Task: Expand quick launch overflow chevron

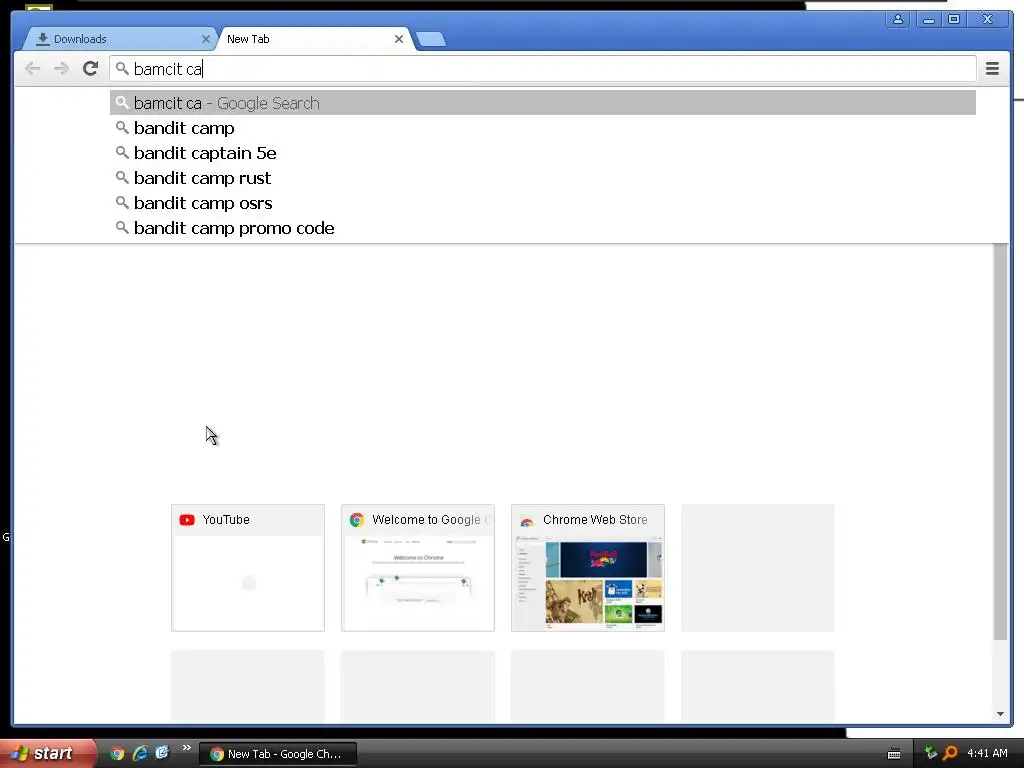Action: (187, 748)
